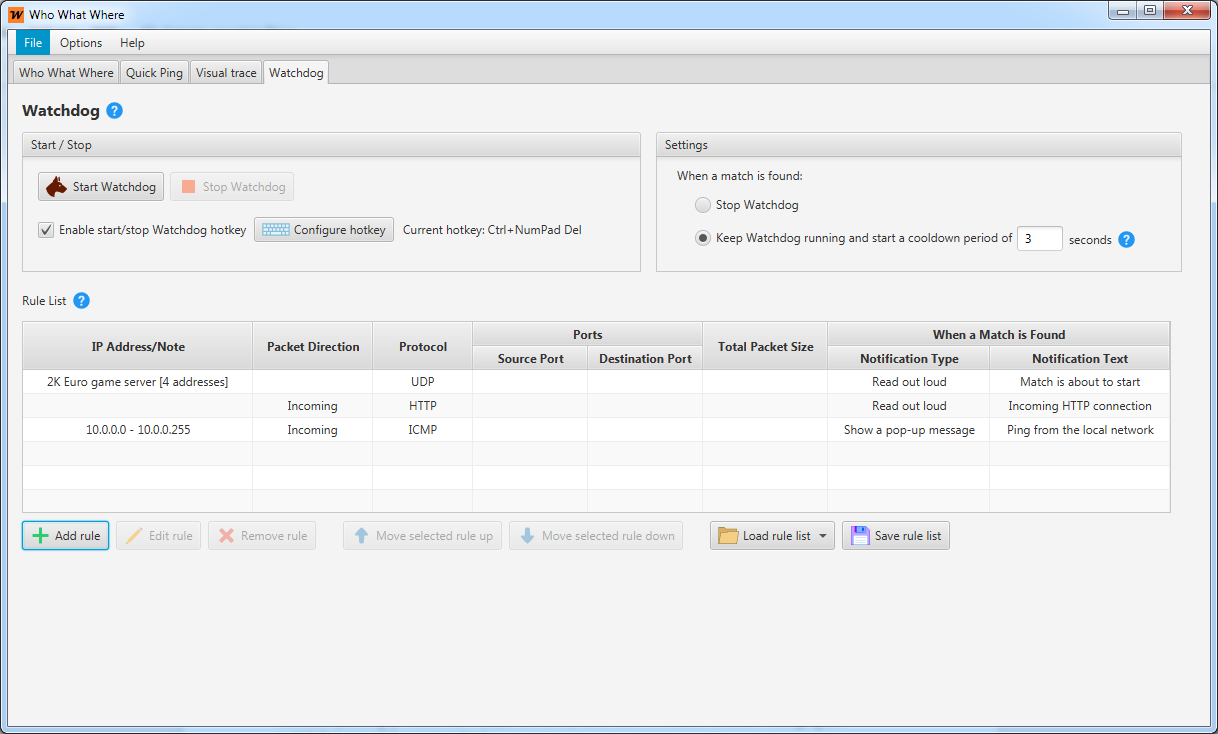Click When a Match is Found header

(999, 335)
